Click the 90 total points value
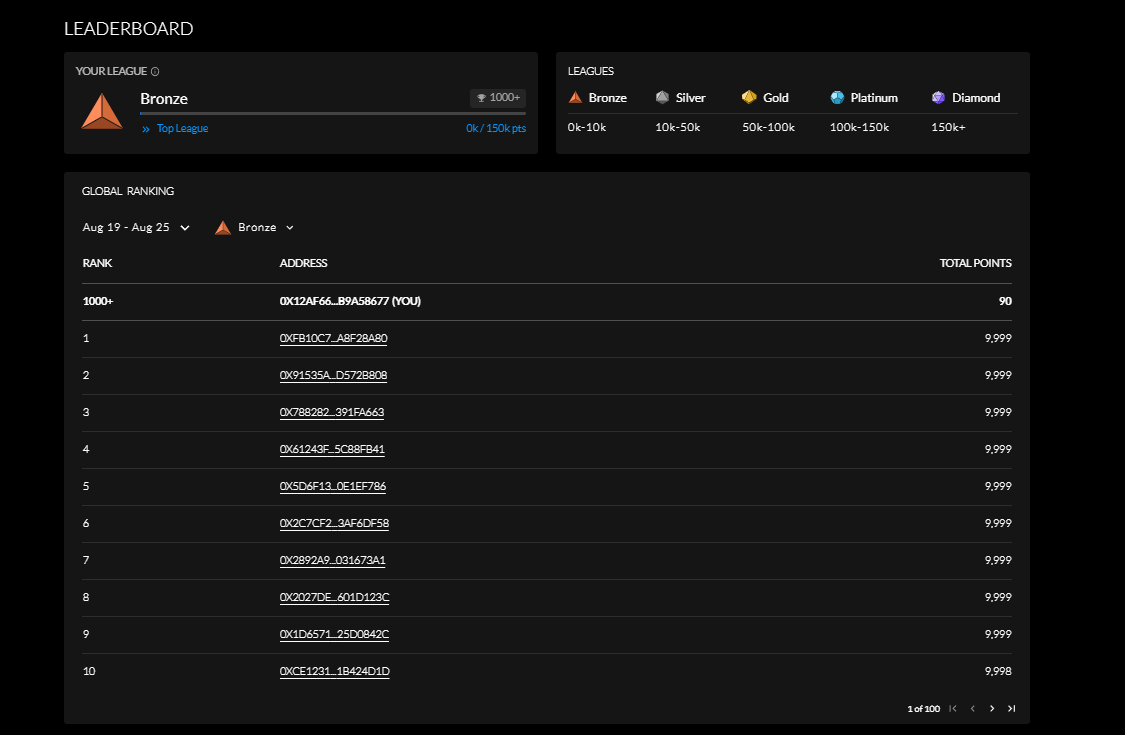1125x735 pixels. [1005, 301]
